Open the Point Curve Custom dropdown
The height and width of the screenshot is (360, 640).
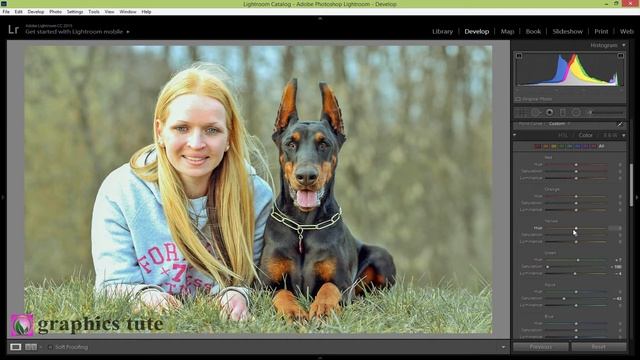559,124
